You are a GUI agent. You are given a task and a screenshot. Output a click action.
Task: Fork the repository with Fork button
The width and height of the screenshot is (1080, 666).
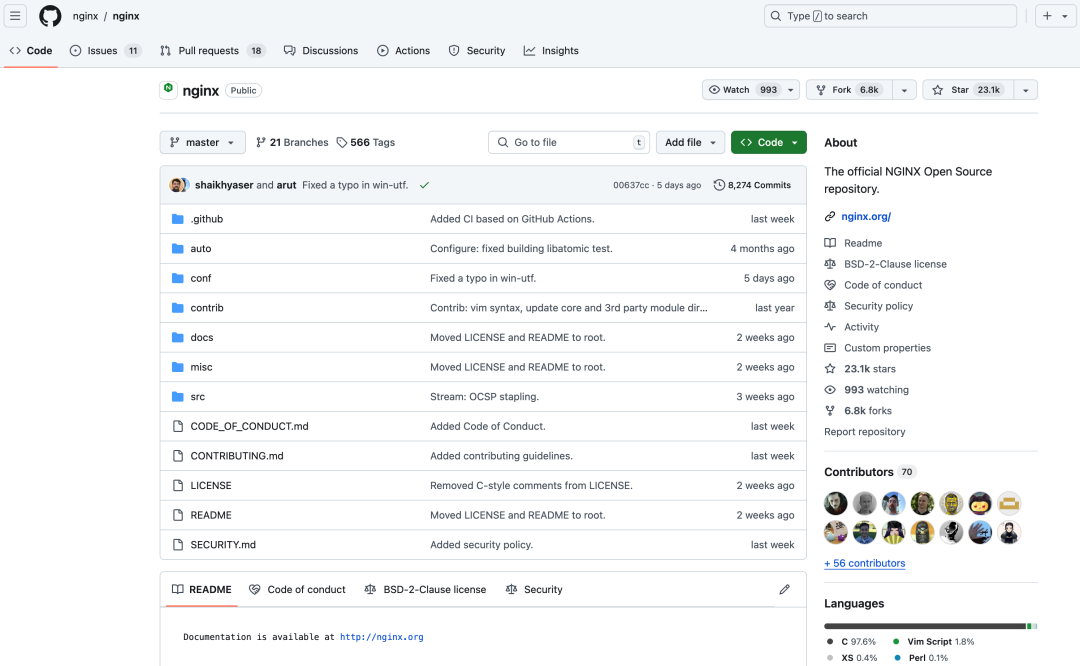(x=849, y=90)
